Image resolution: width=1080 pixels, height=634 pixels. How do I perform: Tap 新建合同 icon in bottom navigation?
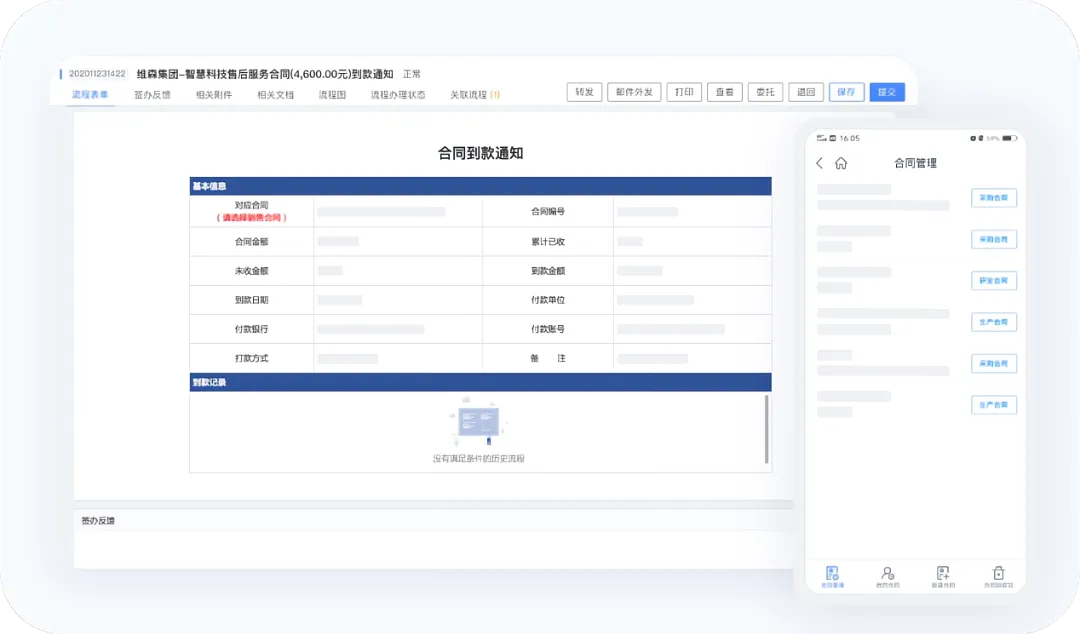point(942,574)
